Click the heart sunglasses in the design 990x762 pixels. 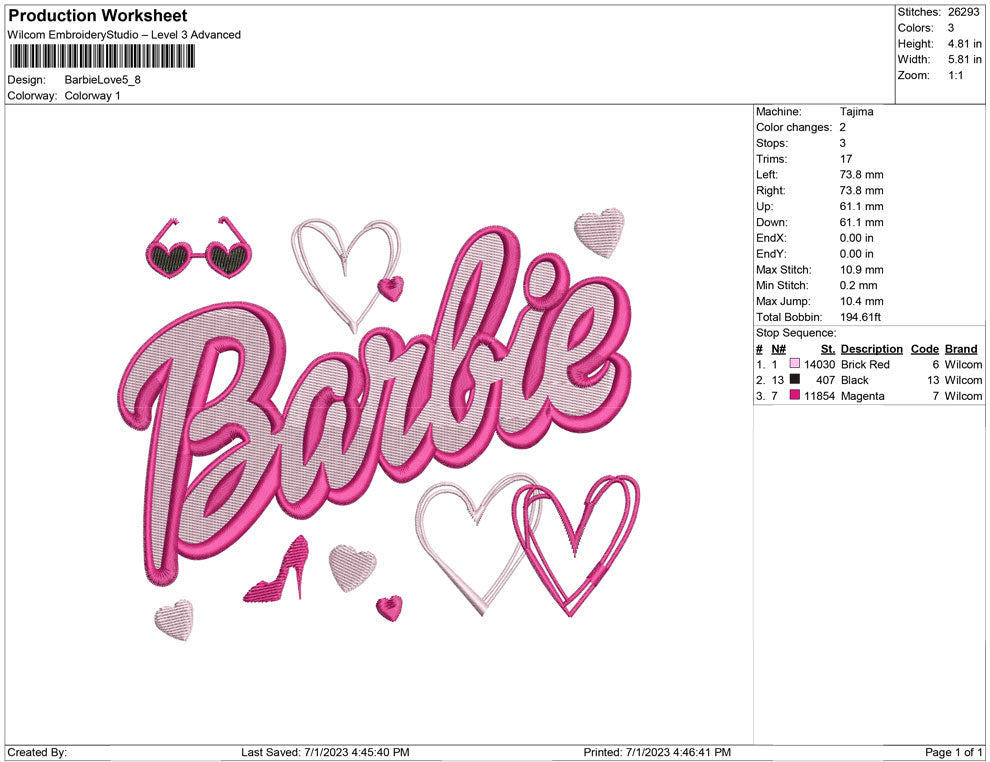point(198,248)
